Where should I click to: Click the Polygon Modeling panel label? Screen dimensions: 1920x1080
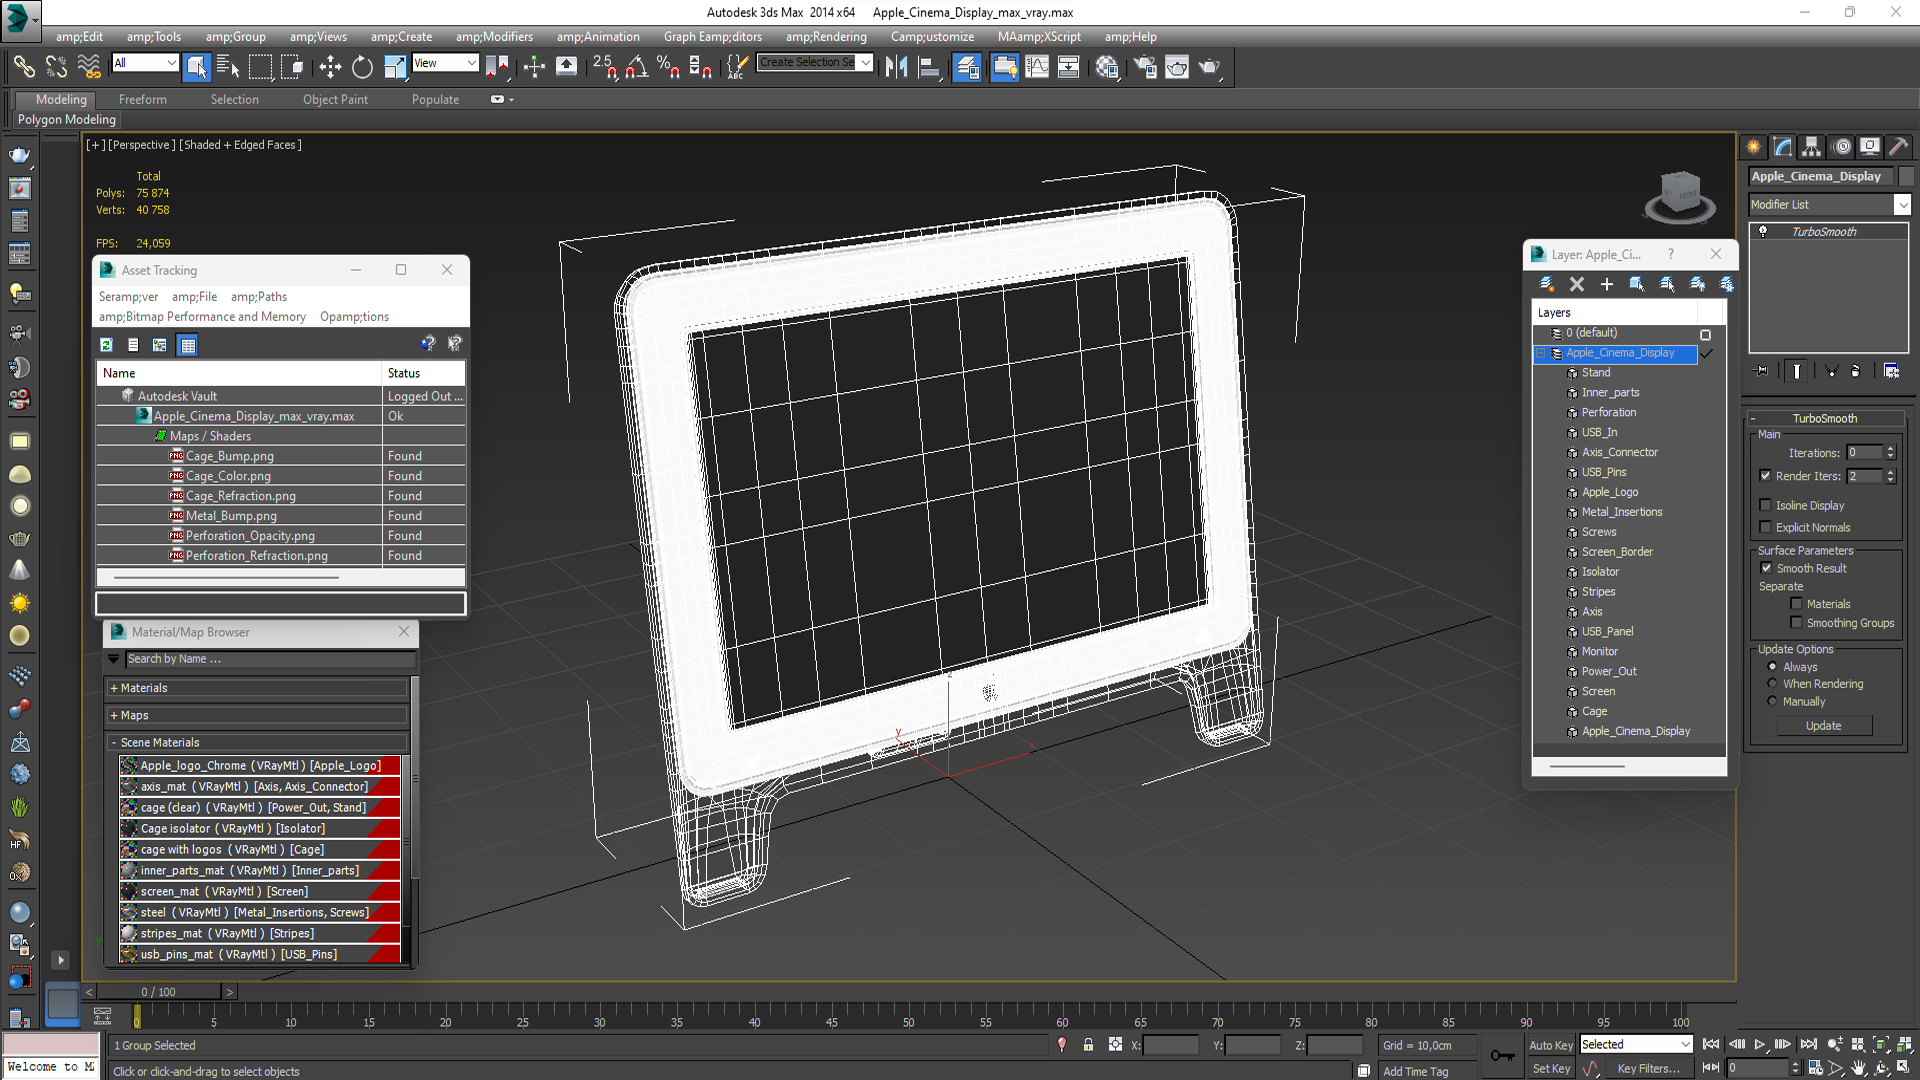tap(67, 119)
